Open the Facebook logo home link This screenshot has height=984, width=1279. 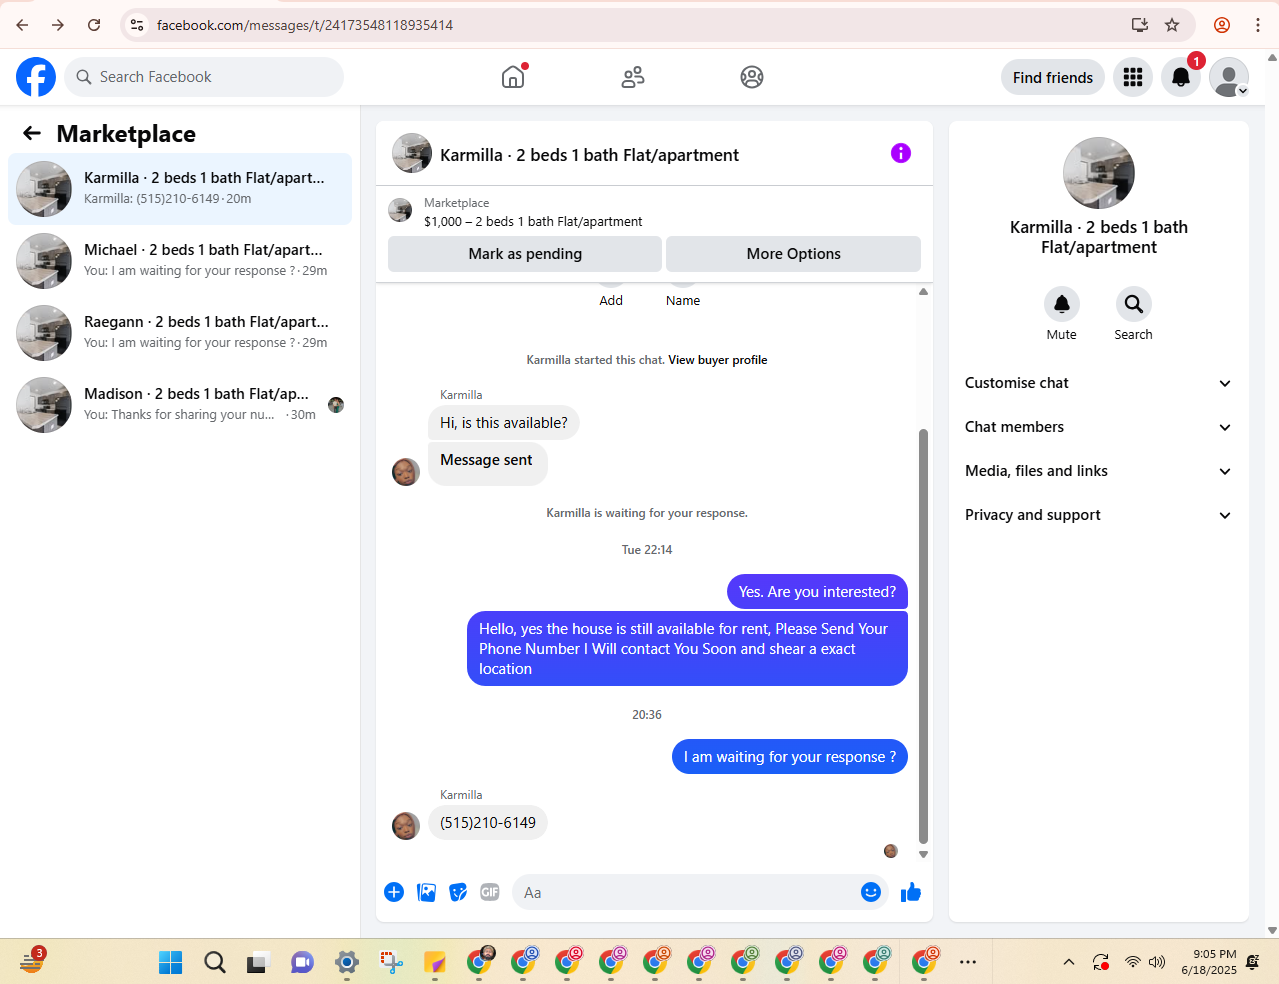point(36,77)
